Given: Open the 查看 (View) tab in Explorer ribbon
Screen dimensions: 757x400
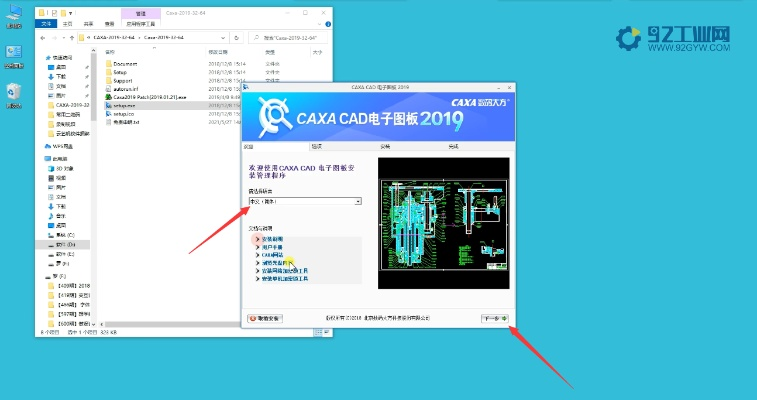Looking at the screenshot, I should [109, 24].
